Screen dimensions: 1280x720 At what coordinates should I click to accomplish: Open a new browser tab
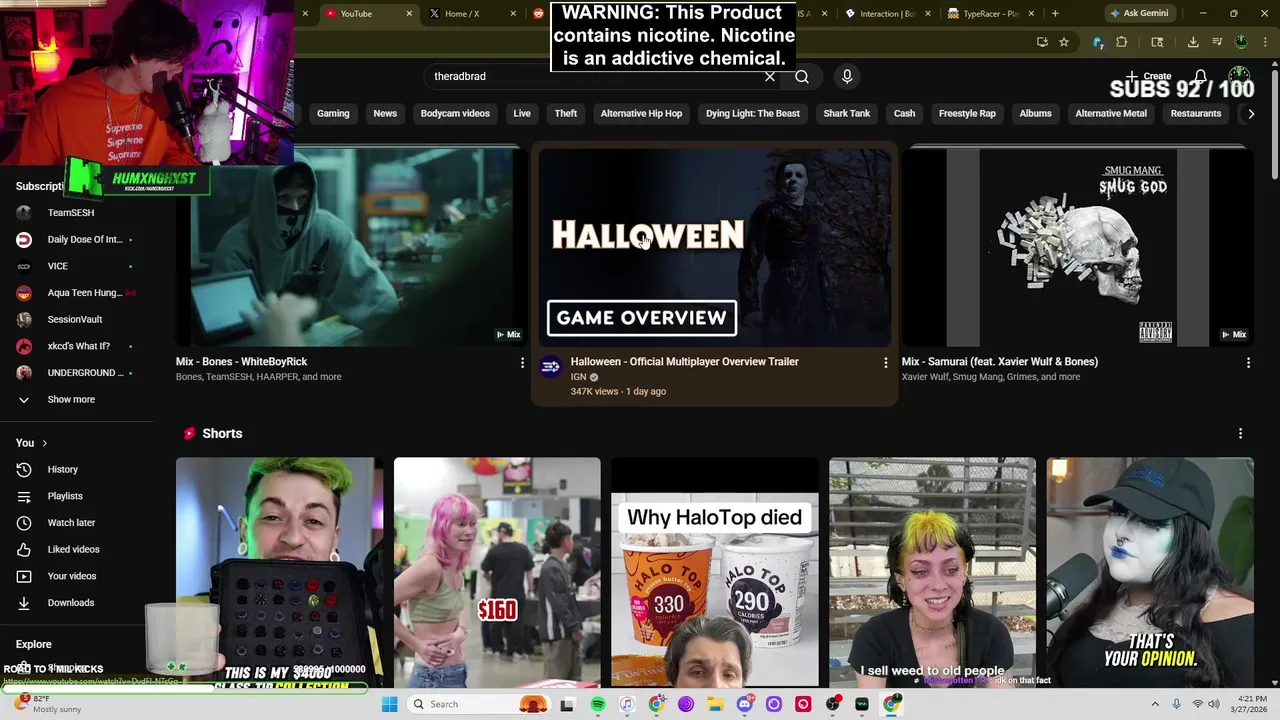tap(1055, 13)
